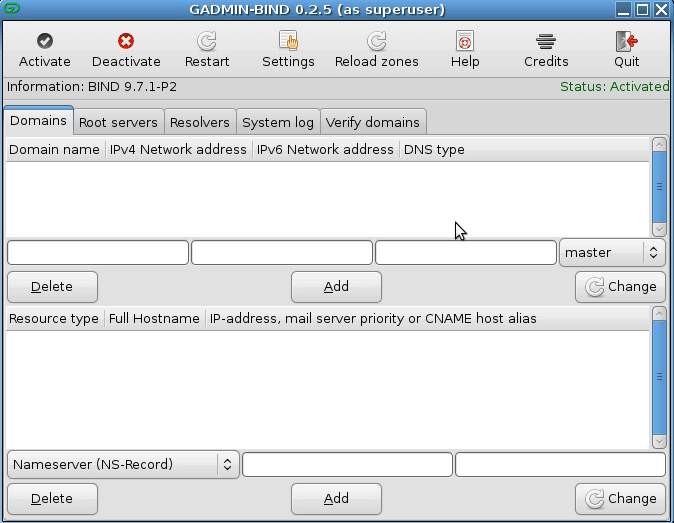The image size is (674, 523).
Task: Click records list scrollbar up arrow
Action: 659,313
